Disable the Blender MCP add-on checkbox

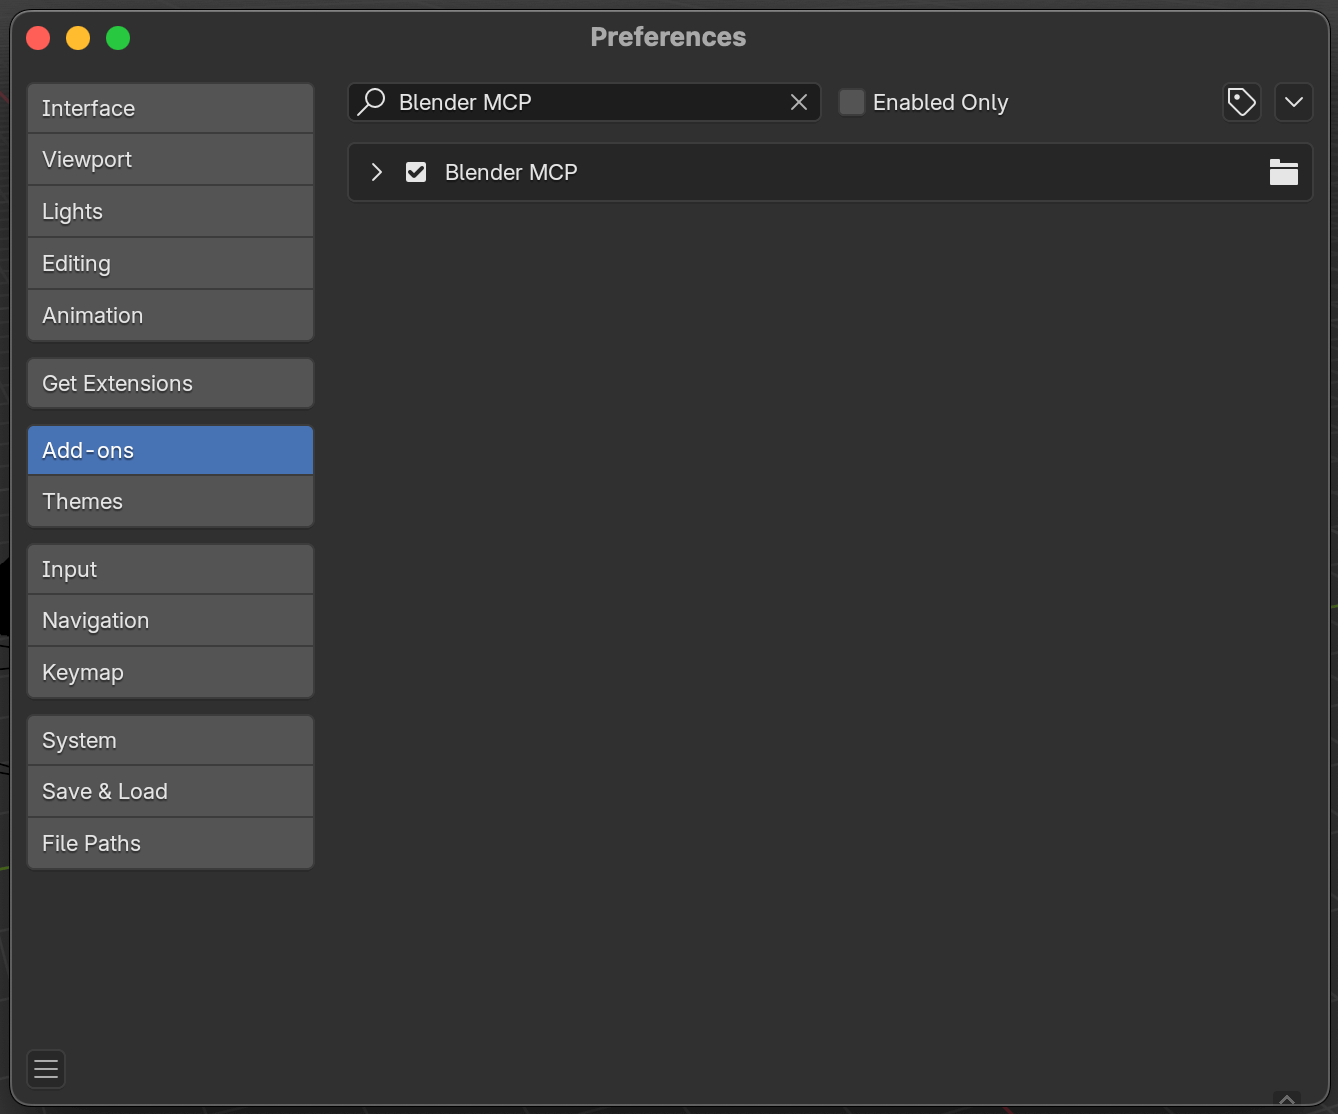pos(416,172)
